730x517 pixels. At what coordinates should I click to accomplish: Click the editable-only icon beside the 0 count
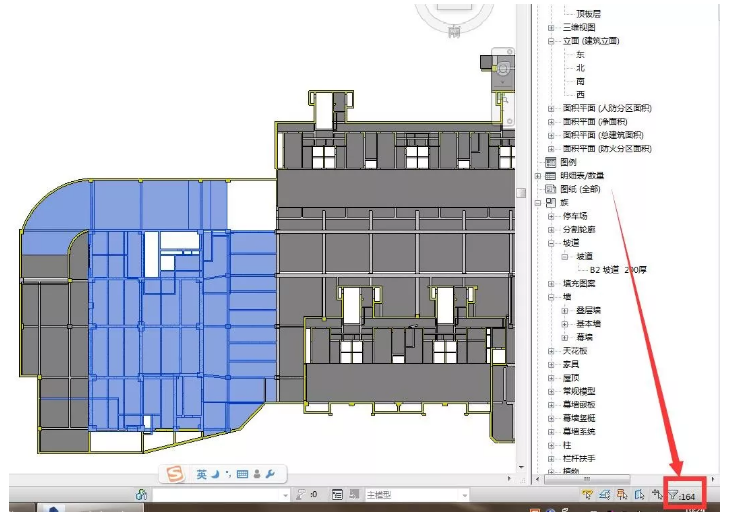click(301, 494)
